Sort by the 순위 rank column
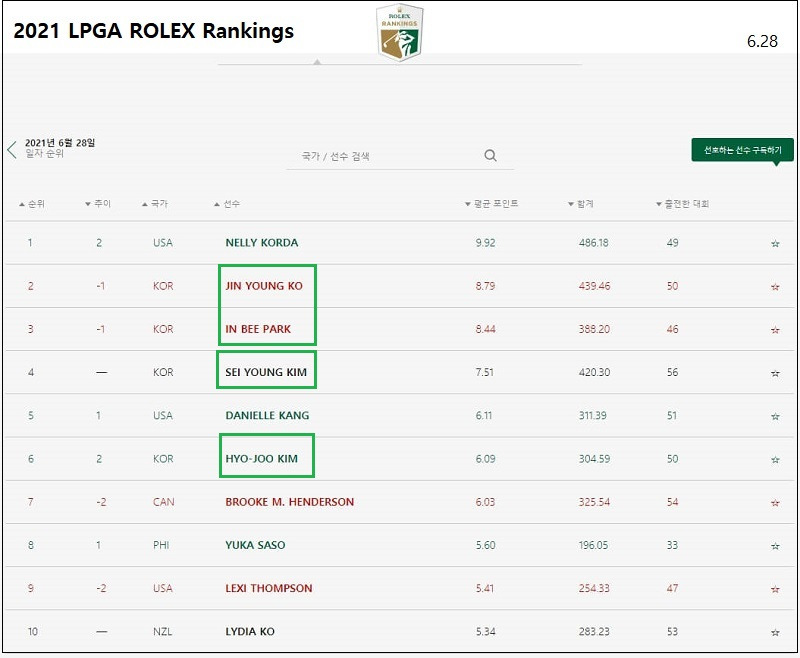800x658 pixels. (x=32, y=204)
